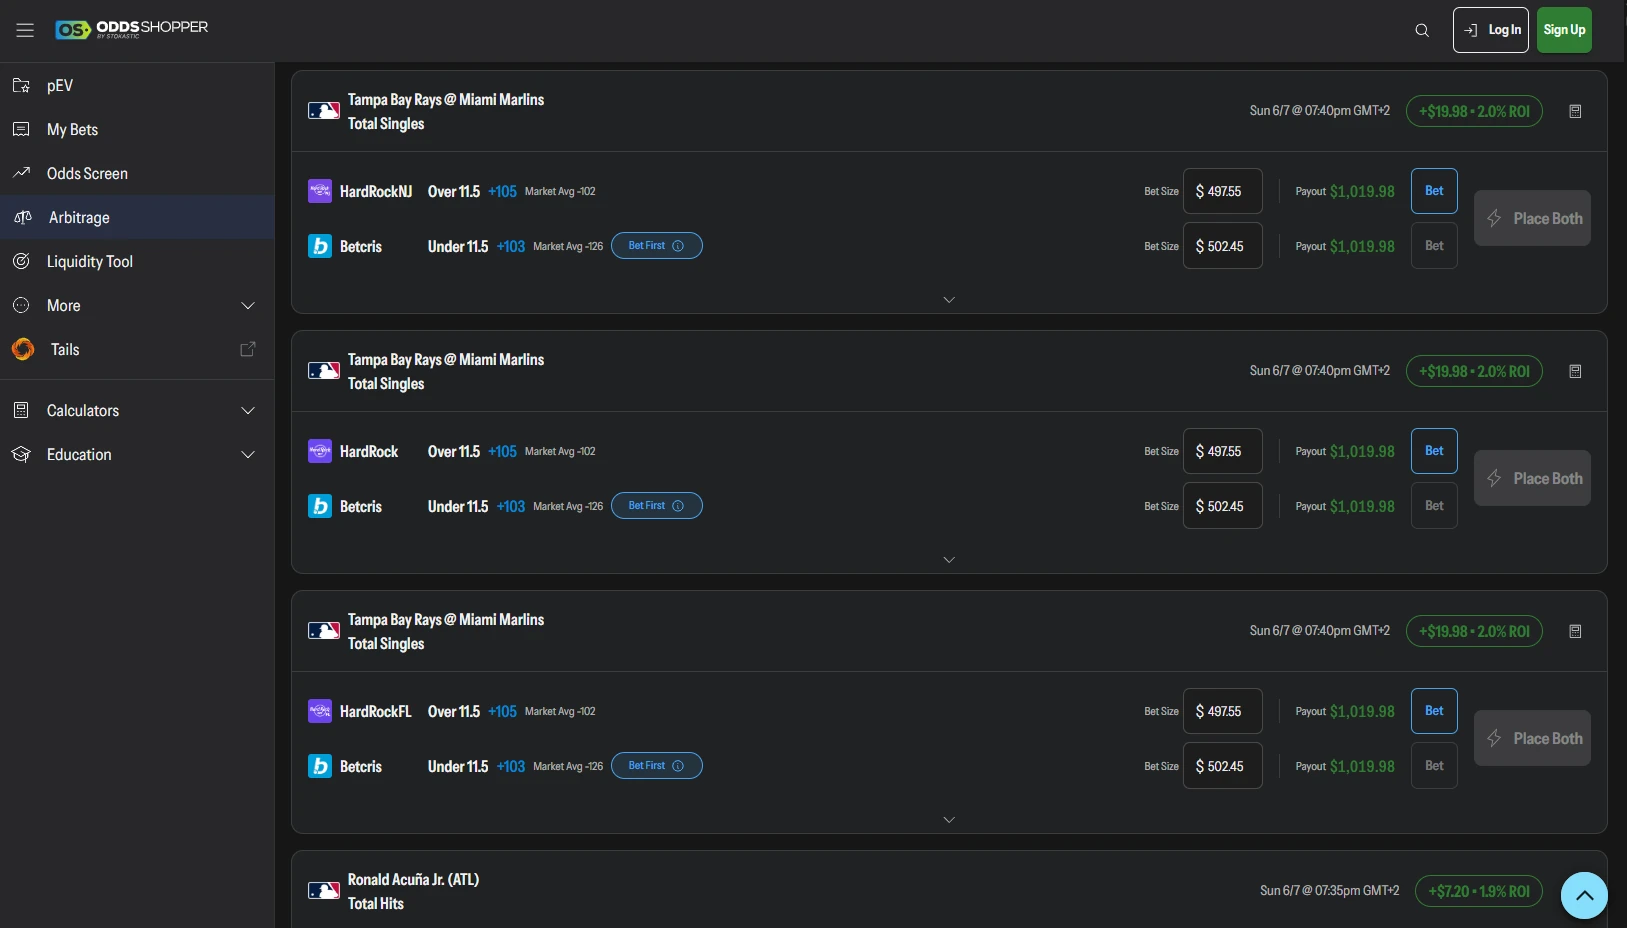Click the MLB logo on the HardRockNJ card

324,111
